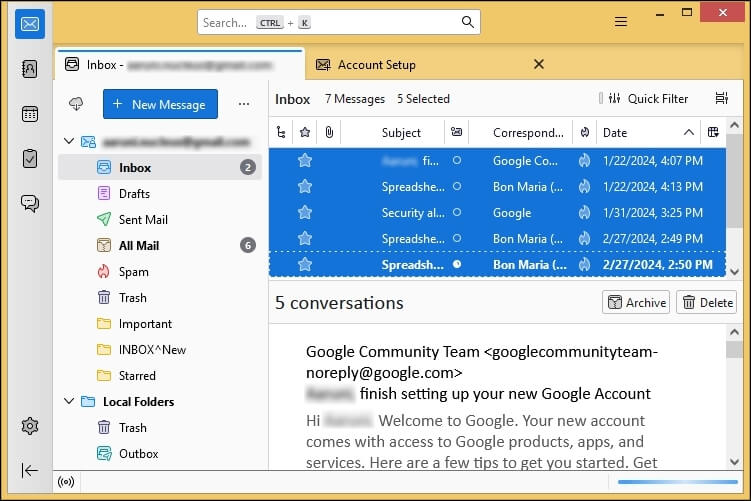Open message list display options icon
The height and width of the screenshot is (501, 751).
[x=721, y=99]
